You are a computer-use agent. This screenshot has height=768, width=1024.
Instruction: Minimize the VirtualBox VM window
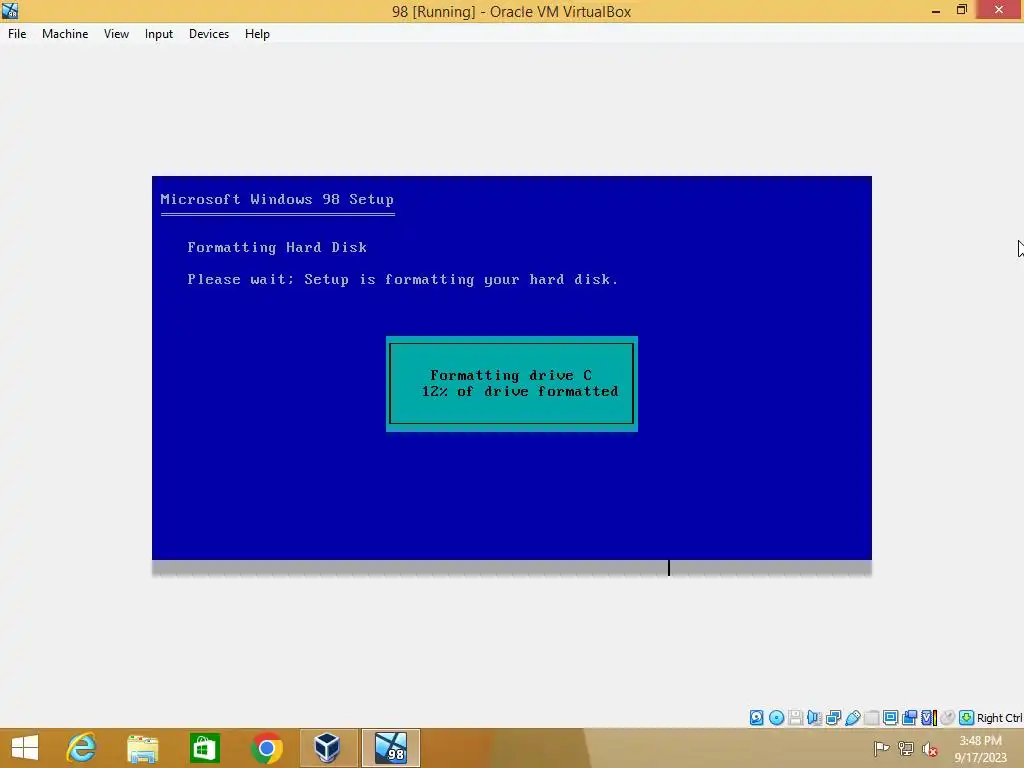[936, 11]
